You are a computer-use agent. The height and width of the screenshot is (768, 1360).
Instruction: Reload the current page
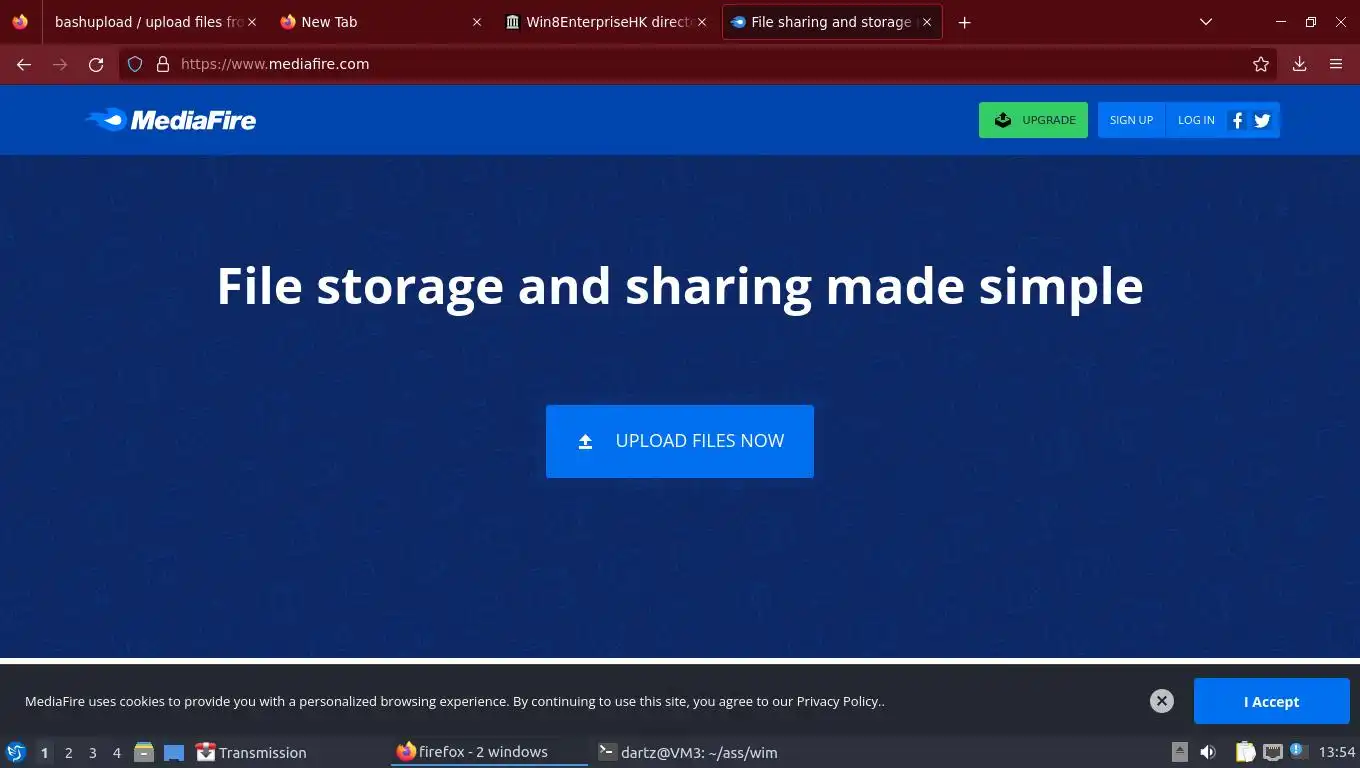click(96, 64)
